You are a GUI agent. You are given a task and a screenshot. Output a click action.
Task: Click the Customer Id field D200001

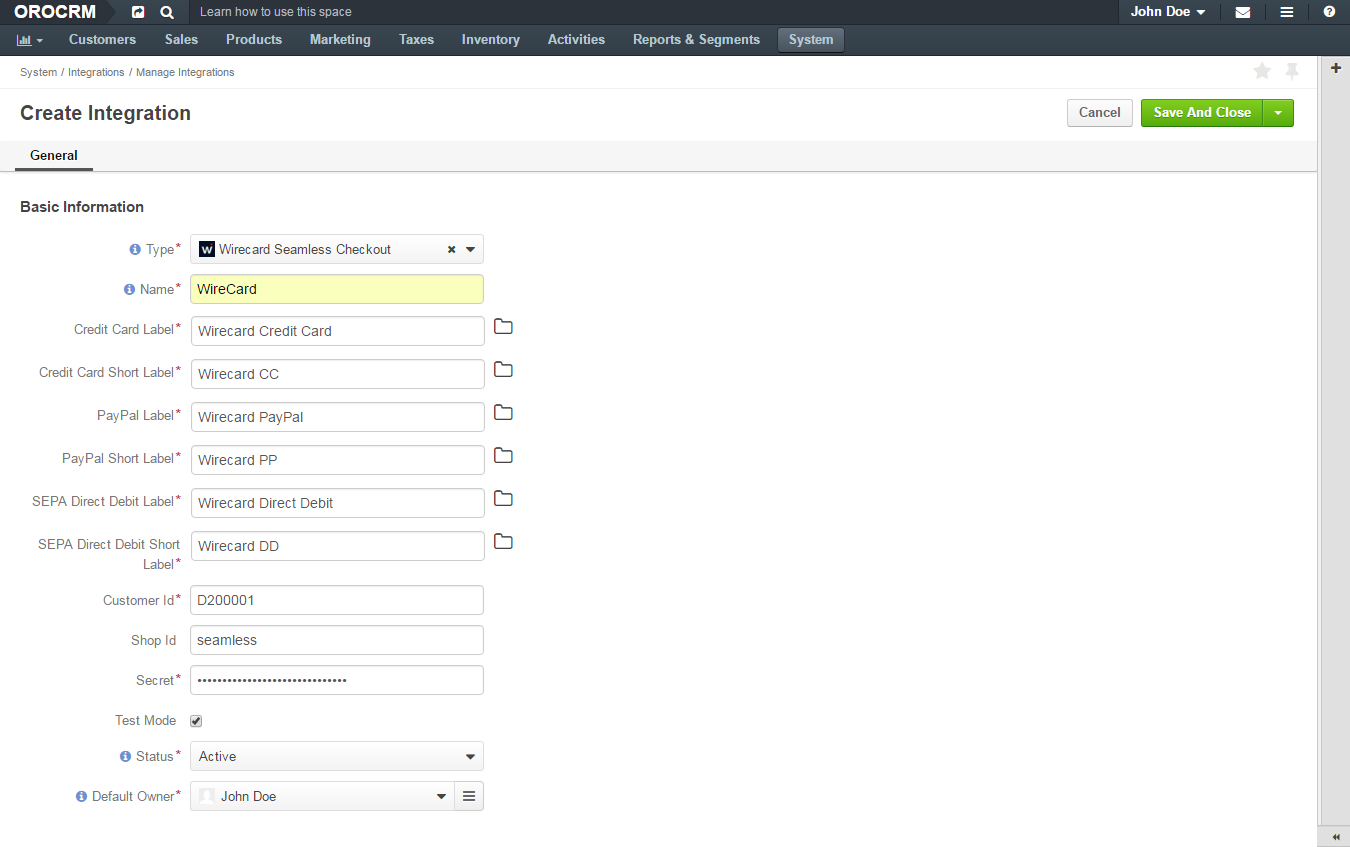tap(337, 600)
